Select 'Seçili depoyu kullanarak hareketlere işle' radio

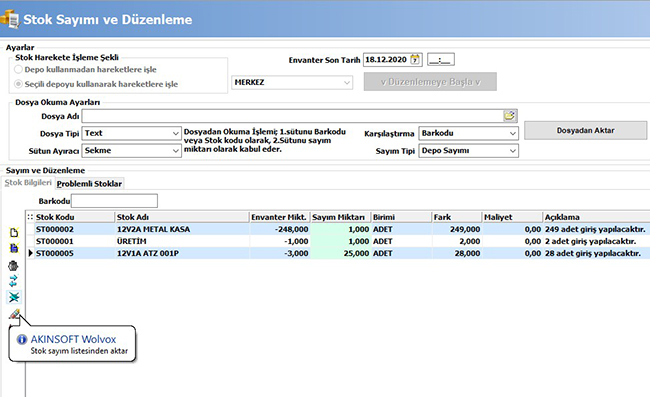(x=18, y=84)
